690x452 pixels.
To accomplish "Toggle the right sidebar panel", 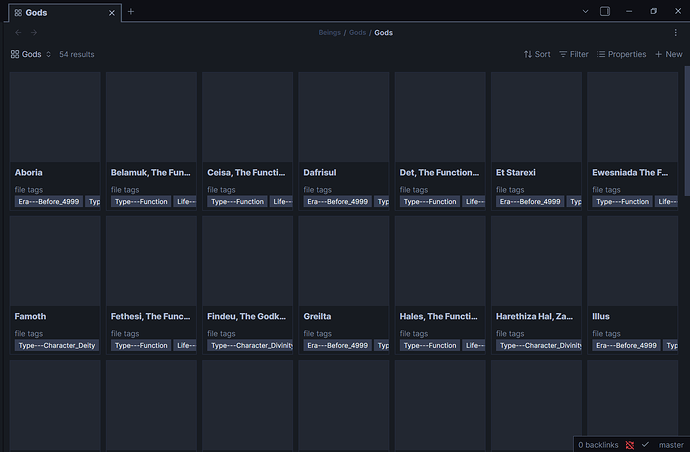I will point(605,12).
